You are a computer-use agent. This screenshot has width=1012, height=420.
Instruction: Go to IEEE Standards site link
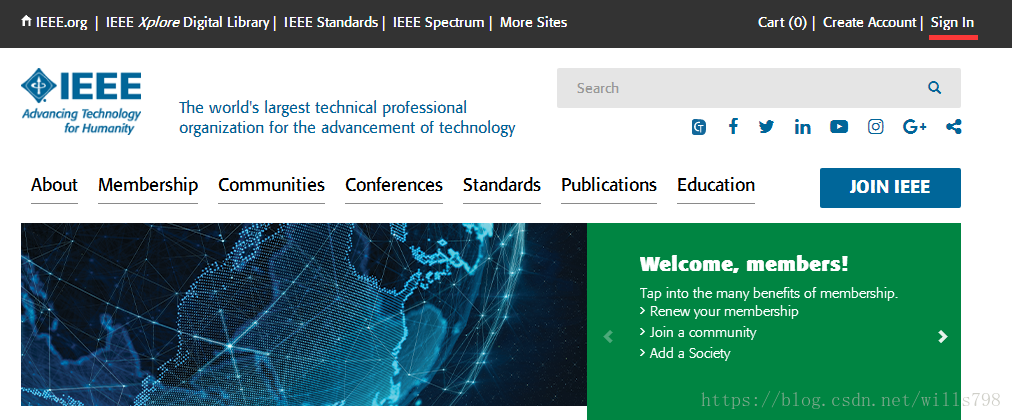pyautogui.click(x=330, y=23)
